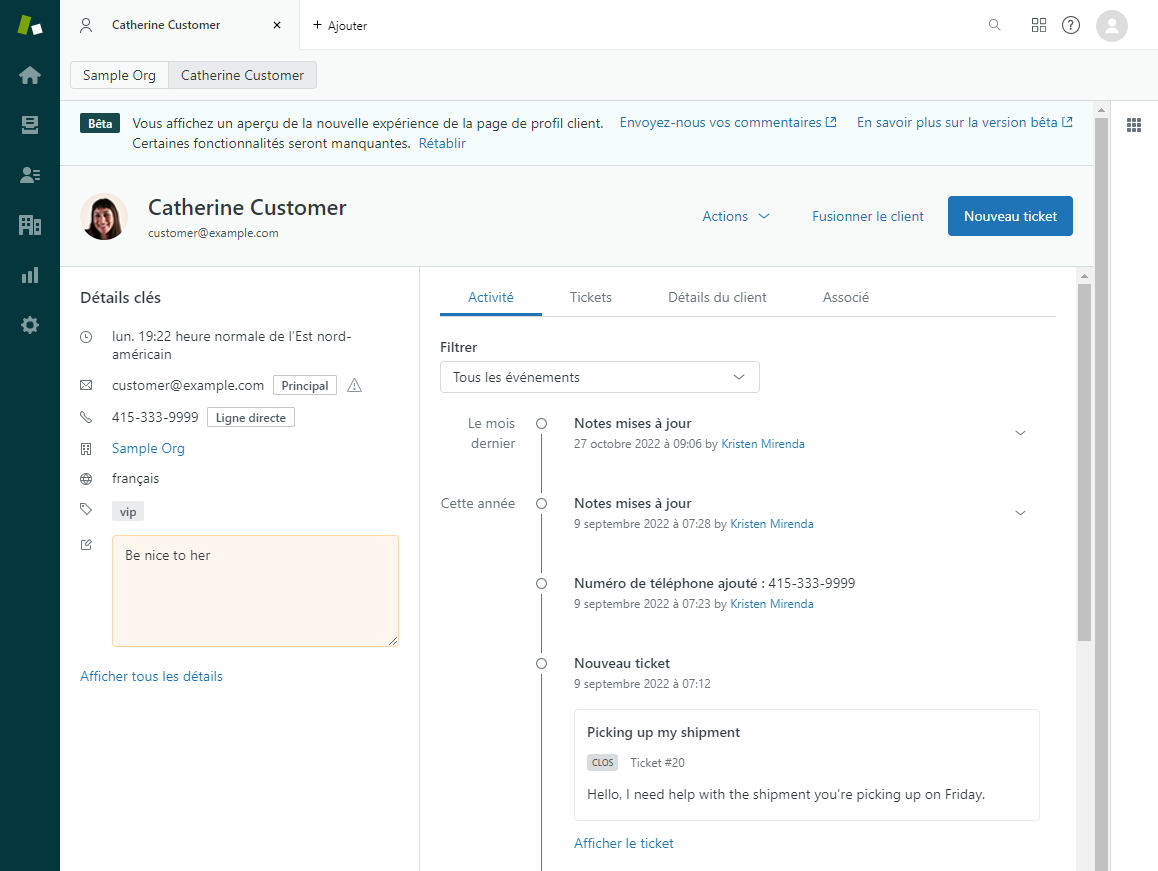Open the Apps panel grid icon
The height and width of the screenshot is (871, 1158).
coord(1134,125)
